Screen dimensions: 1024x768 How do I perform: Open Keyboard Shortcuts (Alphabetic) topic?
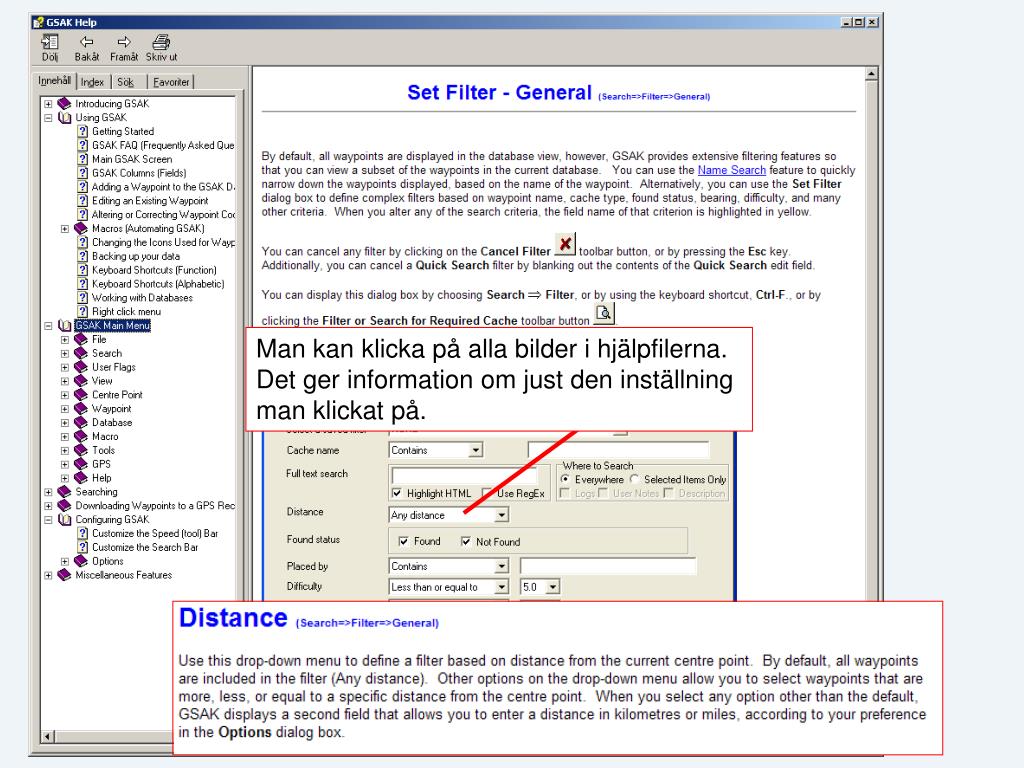click(x=158, y=284)
